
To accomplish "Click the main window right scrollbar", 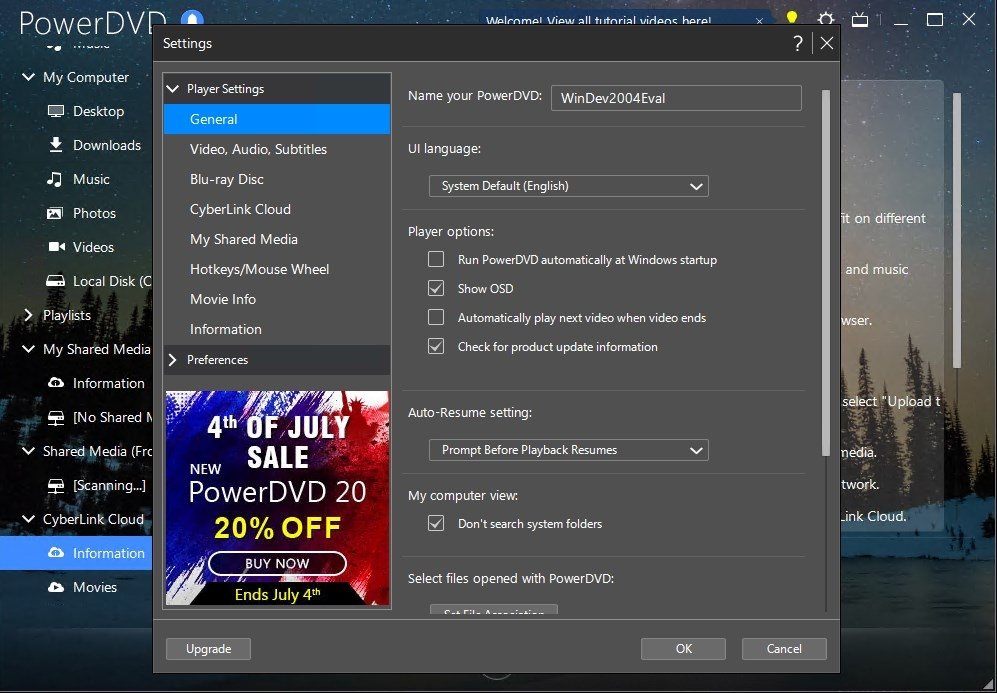I will click(x=957, y=230).
